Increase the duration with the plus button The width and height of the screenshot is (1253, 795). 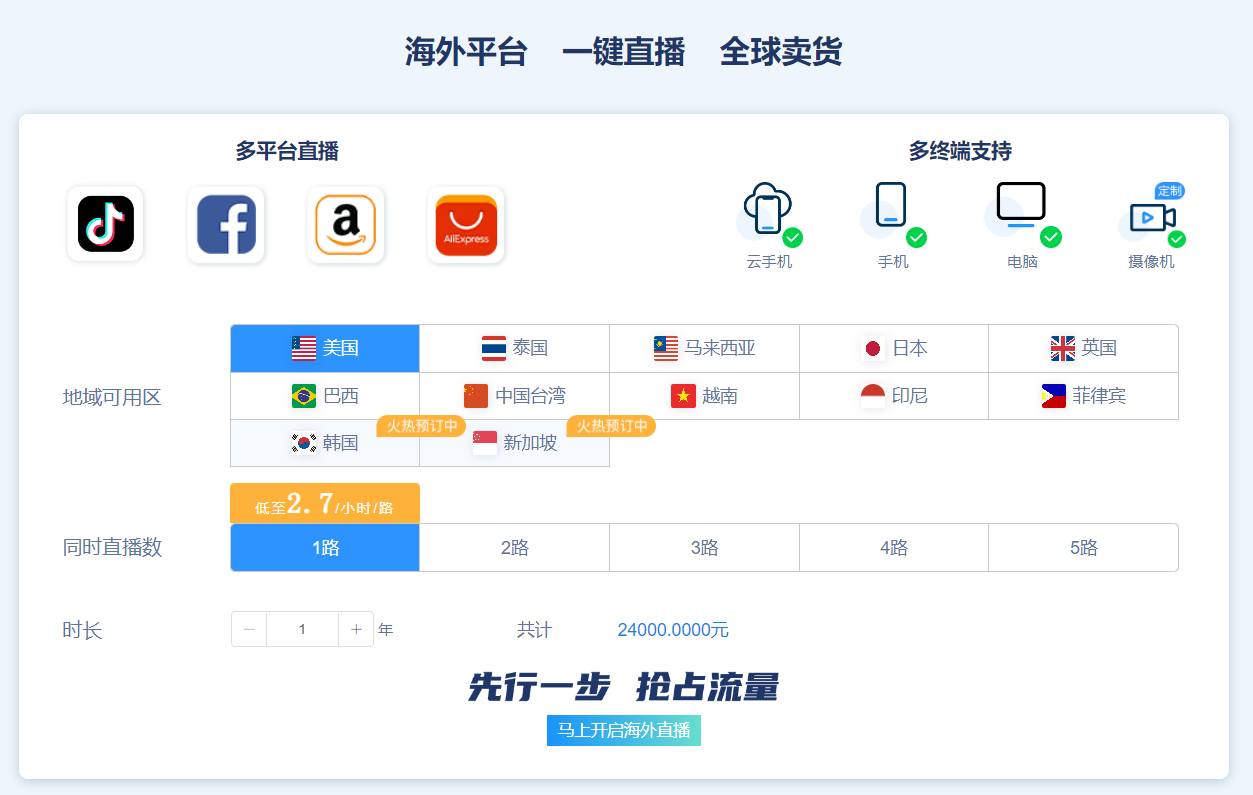pos(356,629)
